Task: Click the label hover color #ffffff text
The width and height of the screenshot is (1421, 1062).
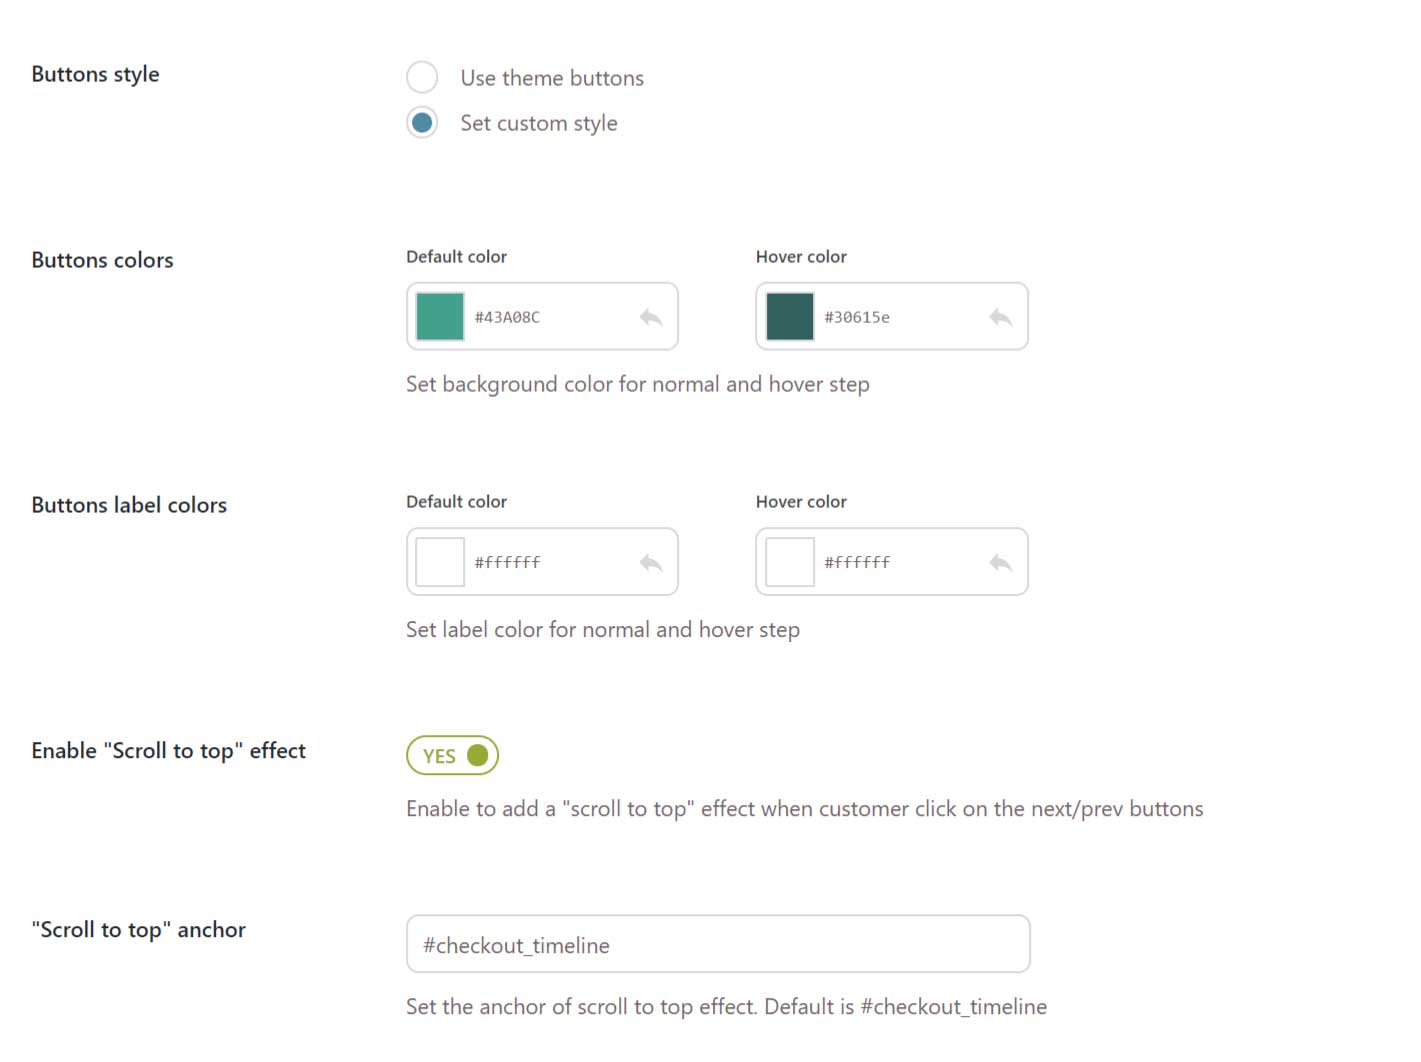Action: pyautogui.click(x=857, y=562)
